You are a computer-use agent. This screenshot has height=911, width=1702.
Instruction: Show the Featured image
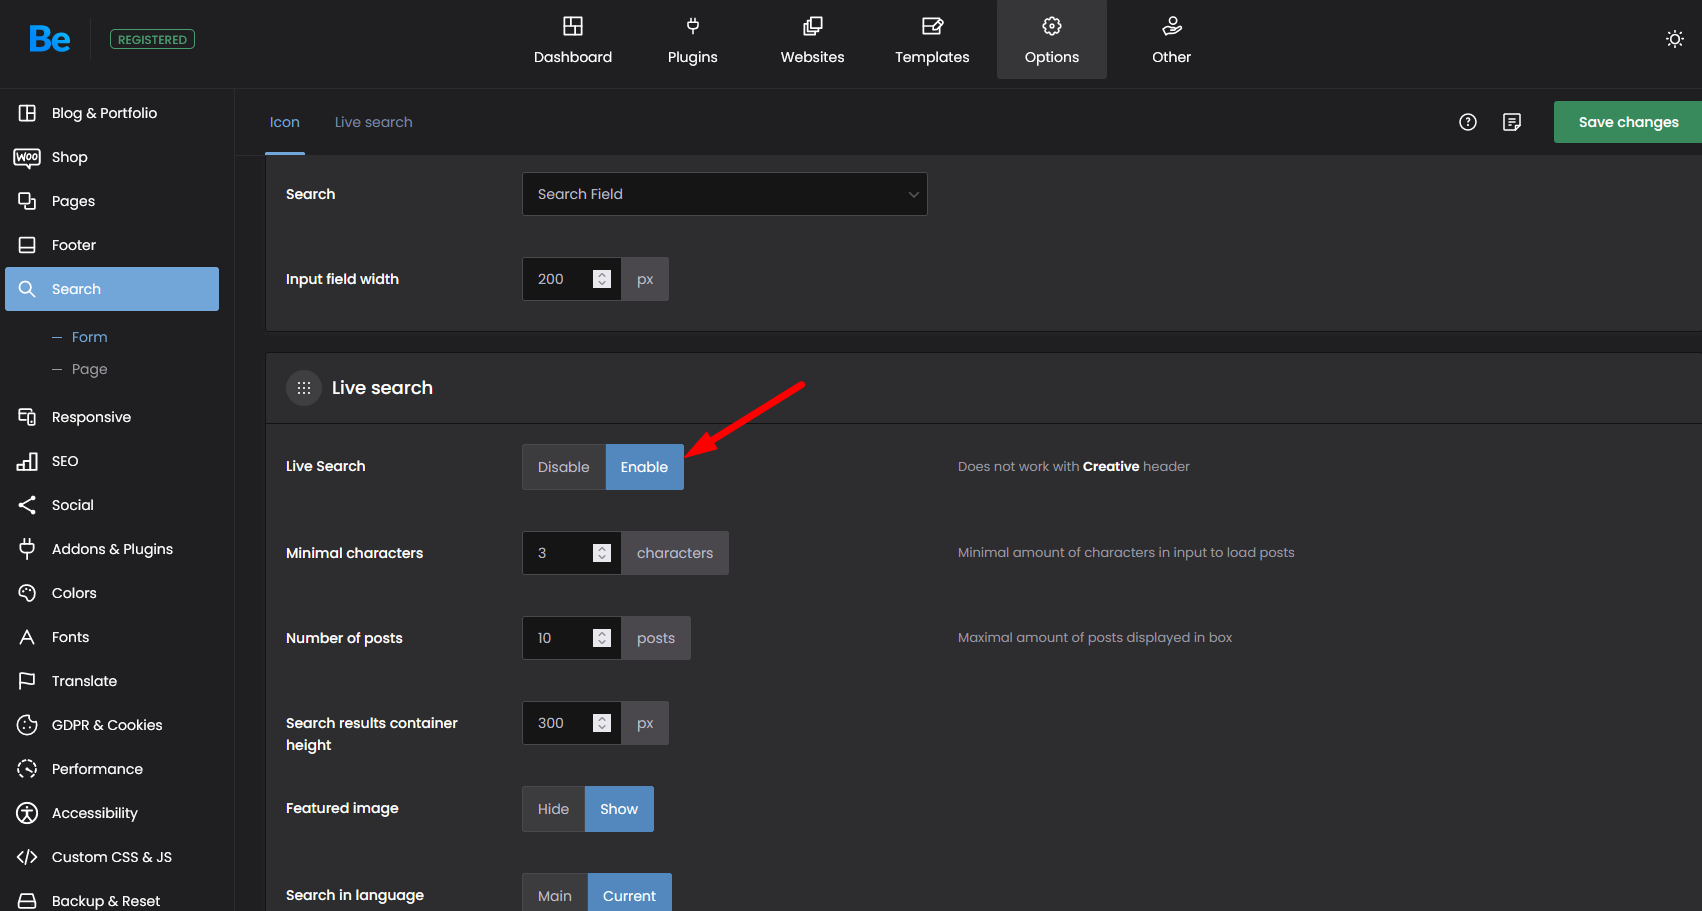(619, 809)
